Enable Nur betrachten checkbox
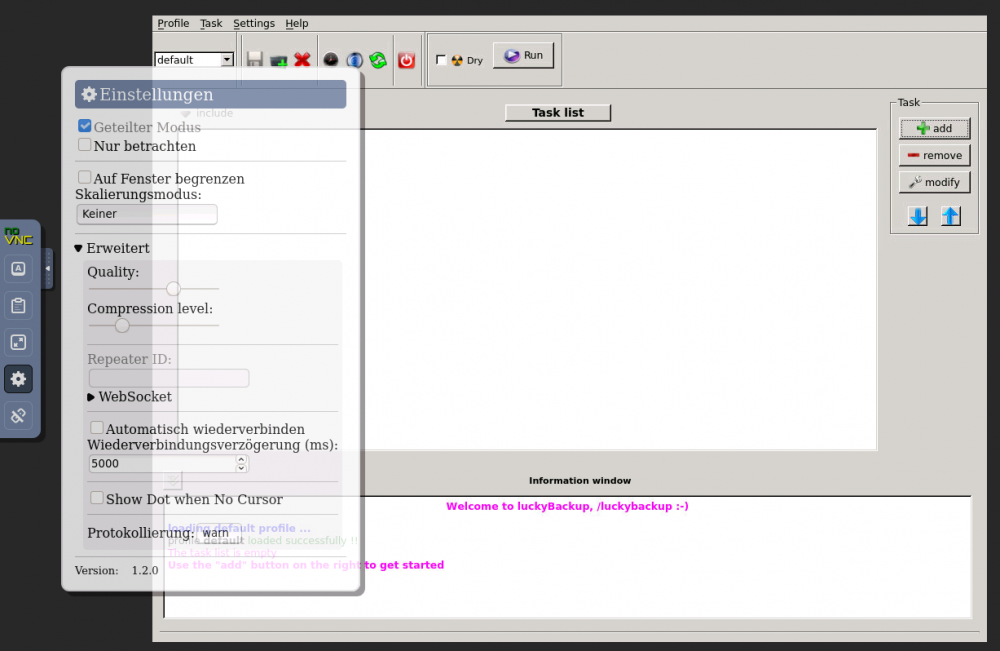1000x651 pixels. [85, 145]
